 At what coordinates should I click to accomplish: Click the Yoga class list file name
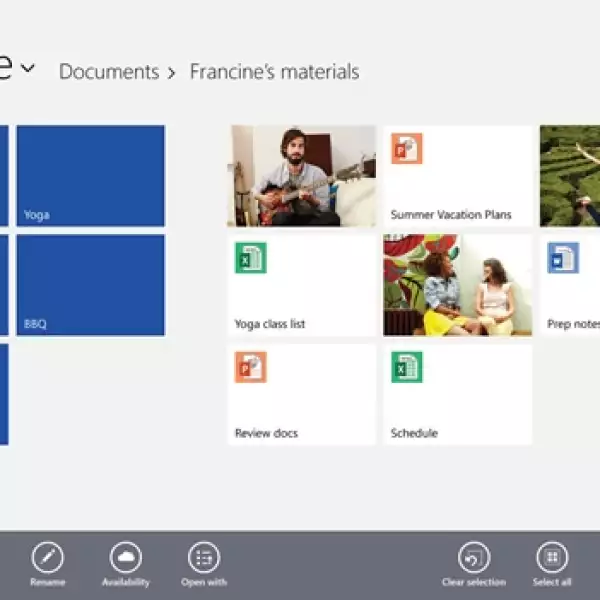[270, 324]
